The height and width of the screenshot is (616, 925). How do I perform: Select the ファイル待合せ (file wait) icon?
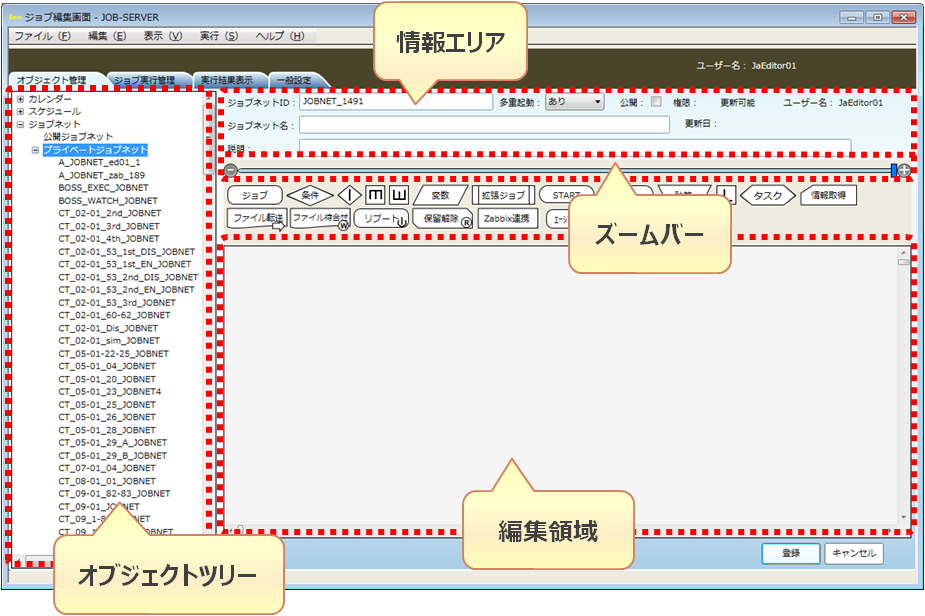coord(320,218)
